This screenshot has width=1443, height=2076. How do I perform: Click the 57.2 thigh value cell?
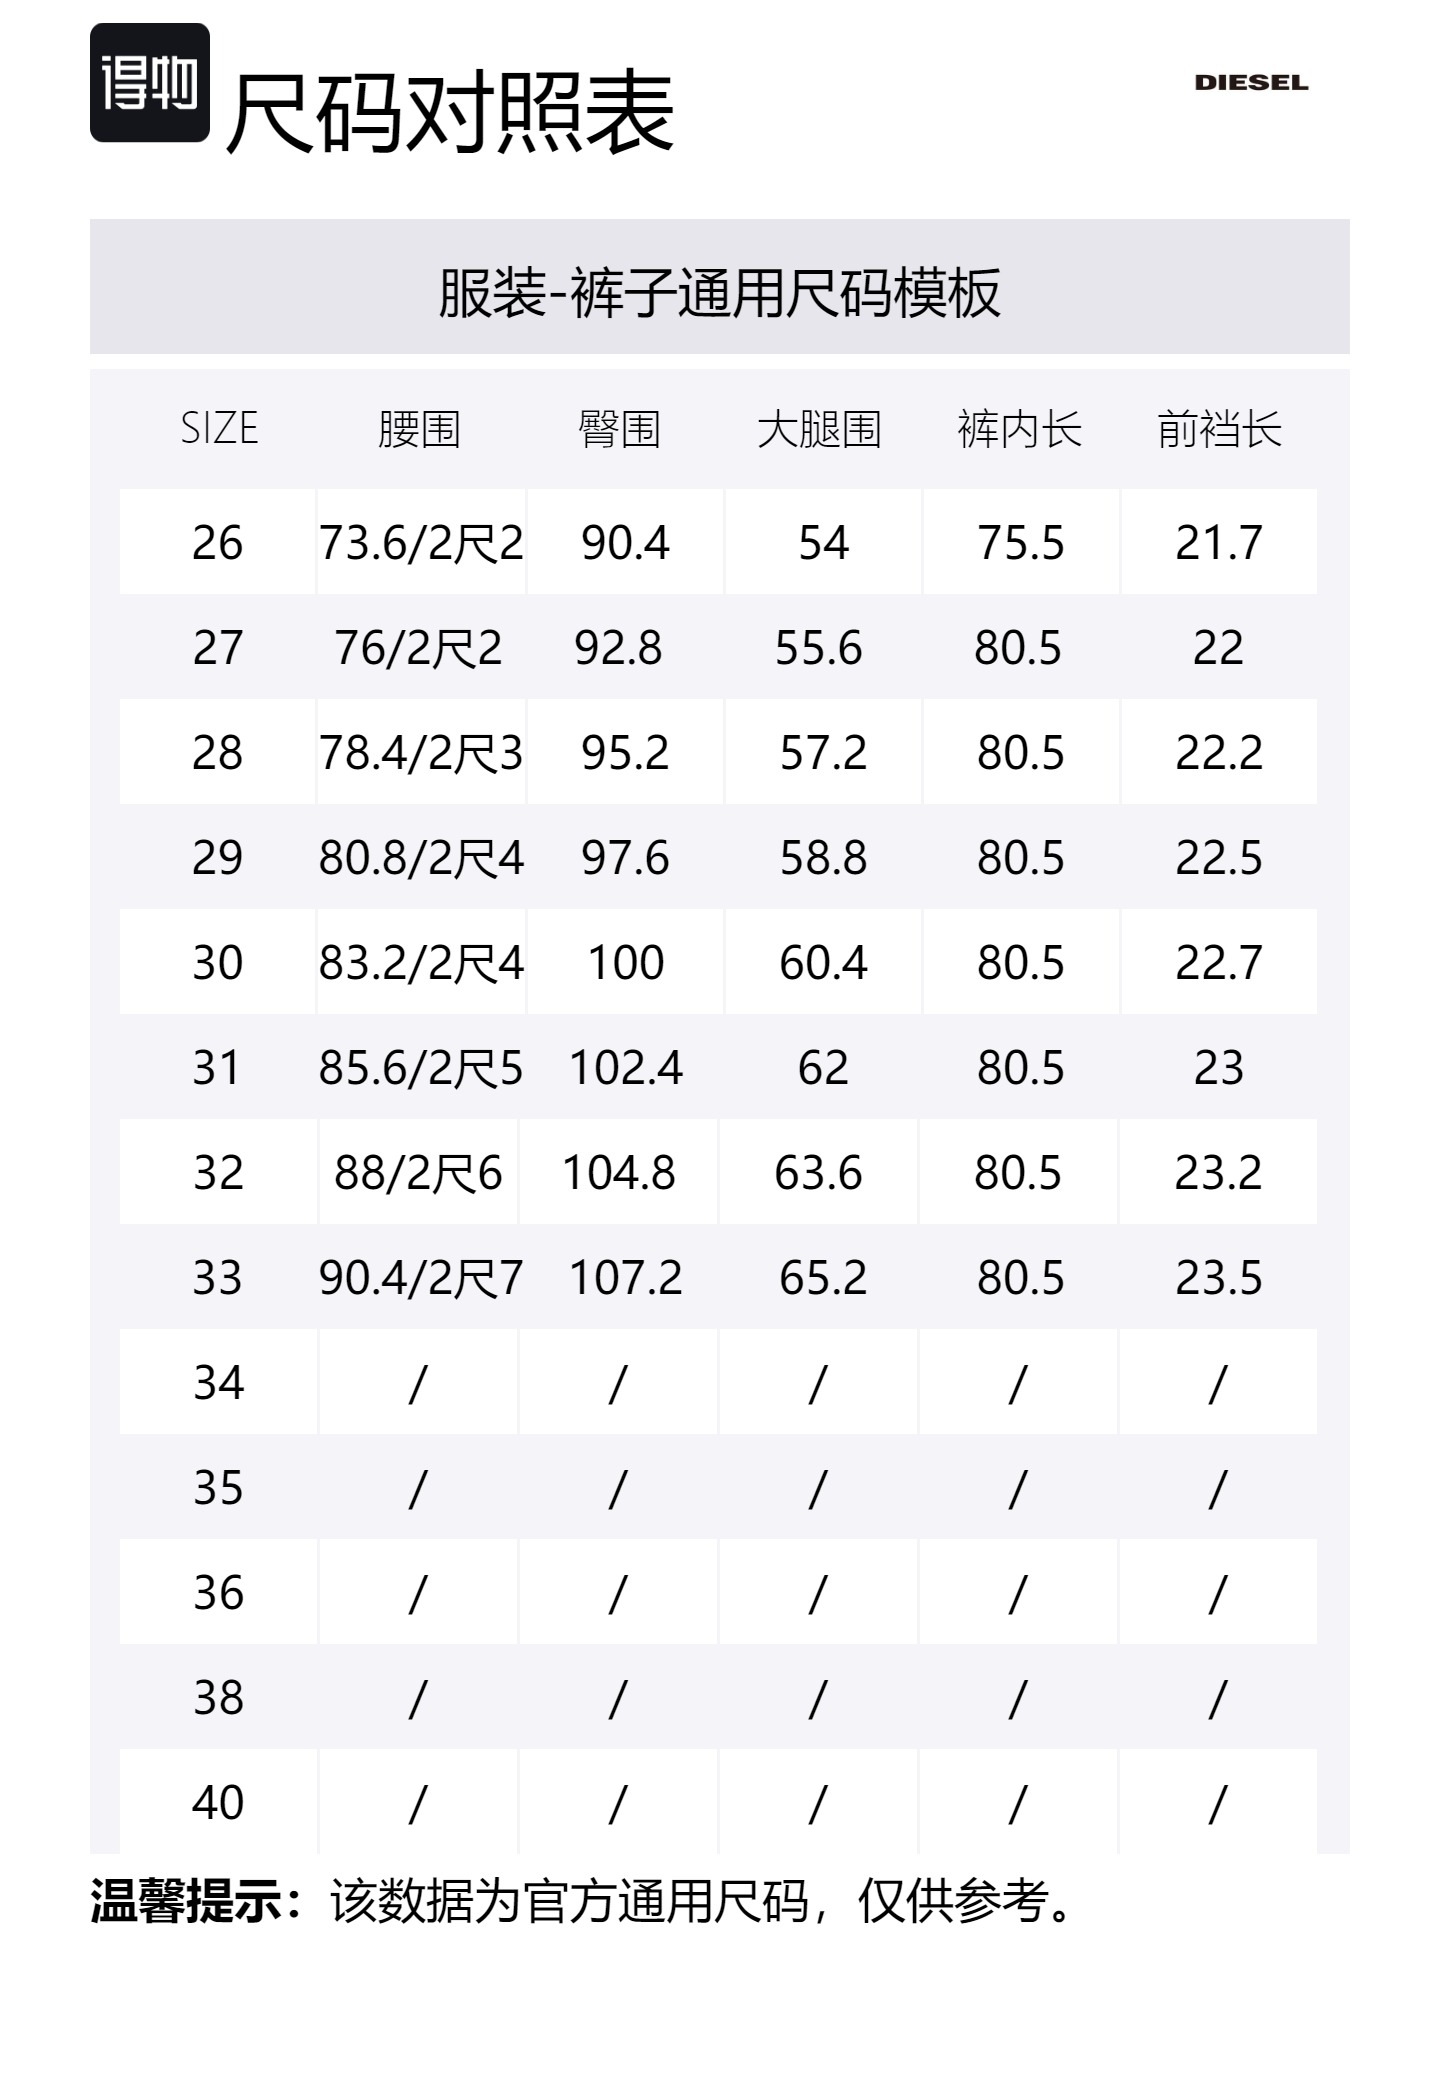click(x=823, y=753)
